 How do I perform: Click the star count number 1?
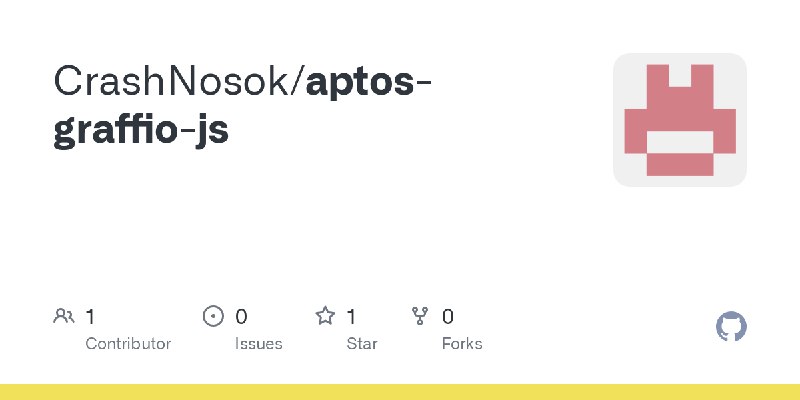(x=351, y=317)
